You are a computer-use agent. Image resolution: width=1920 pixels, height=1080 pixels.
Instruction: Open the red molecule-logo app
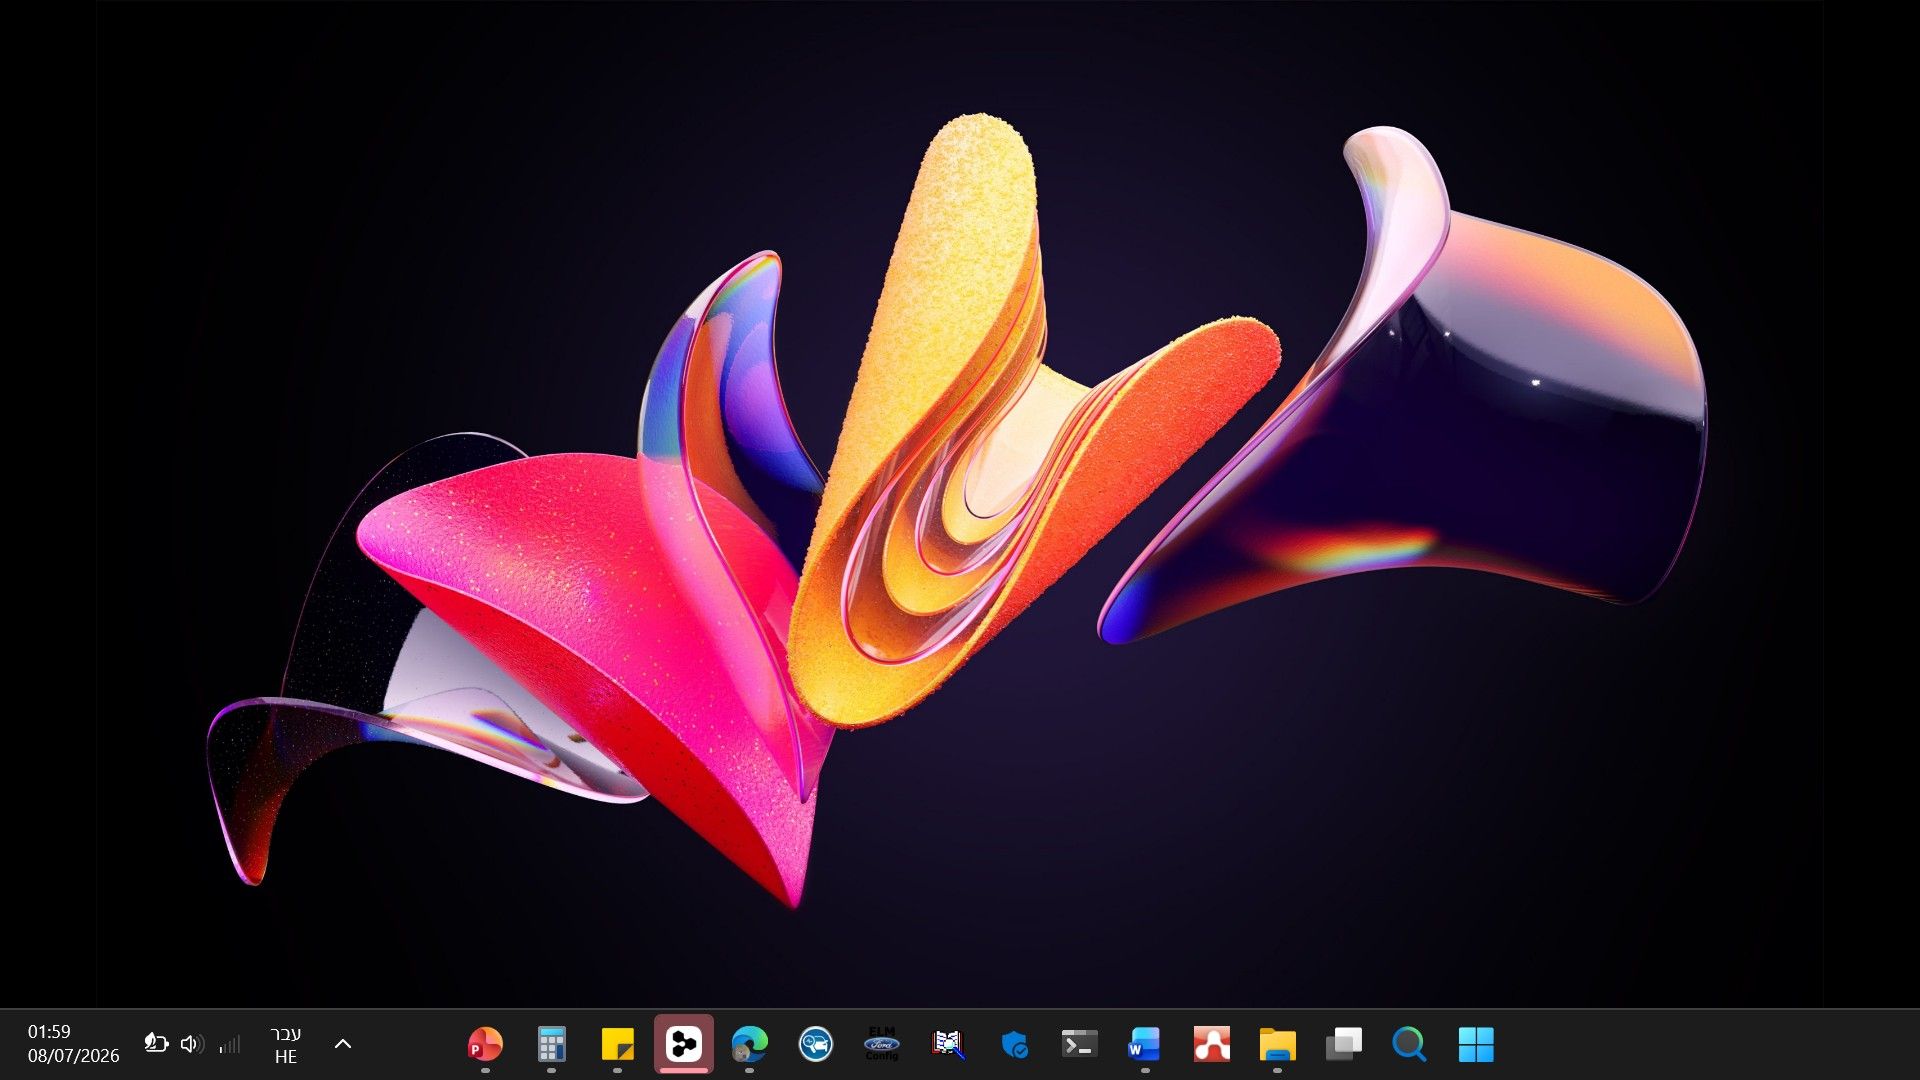1211,1045
